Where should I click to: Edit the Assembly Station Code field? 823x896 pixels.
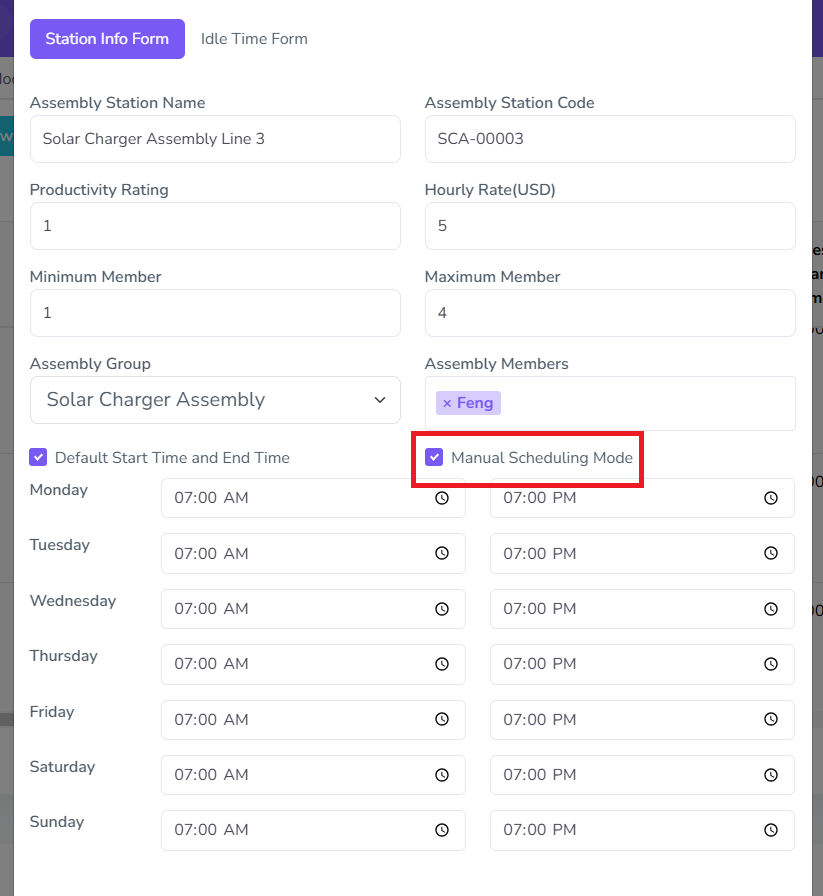click(x=610, y=139)
